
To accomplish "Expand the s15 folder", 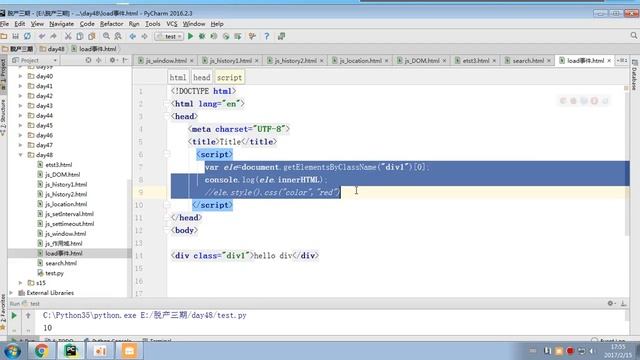I will (x=20, y=282).
